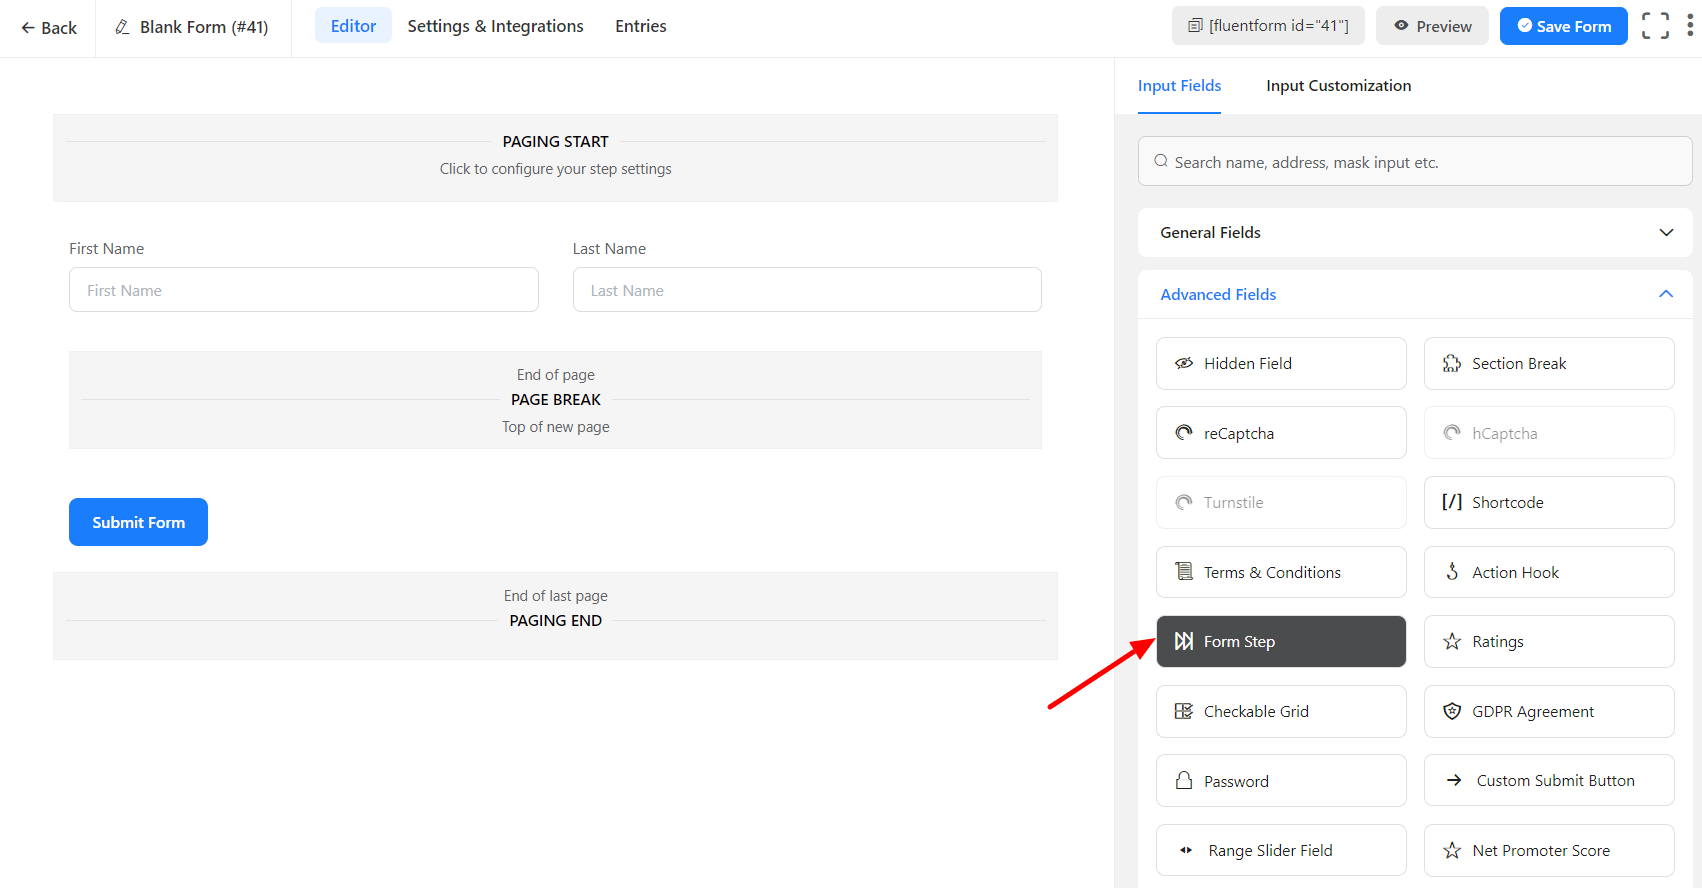Insert the reCaptcha field
This screenshot has width=1702, height=888.
(x=1280, y=433)
